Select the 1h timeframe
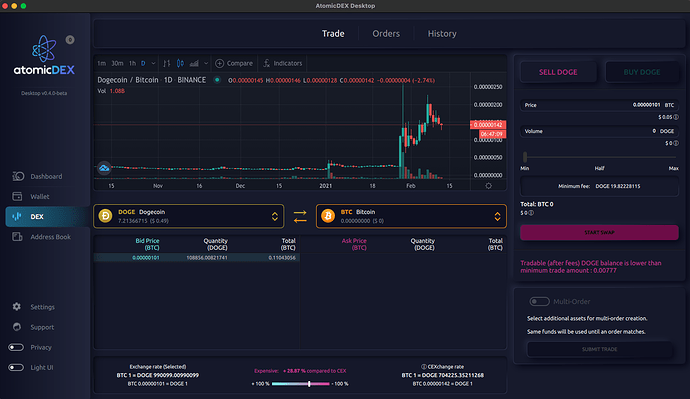 [132, 63]
